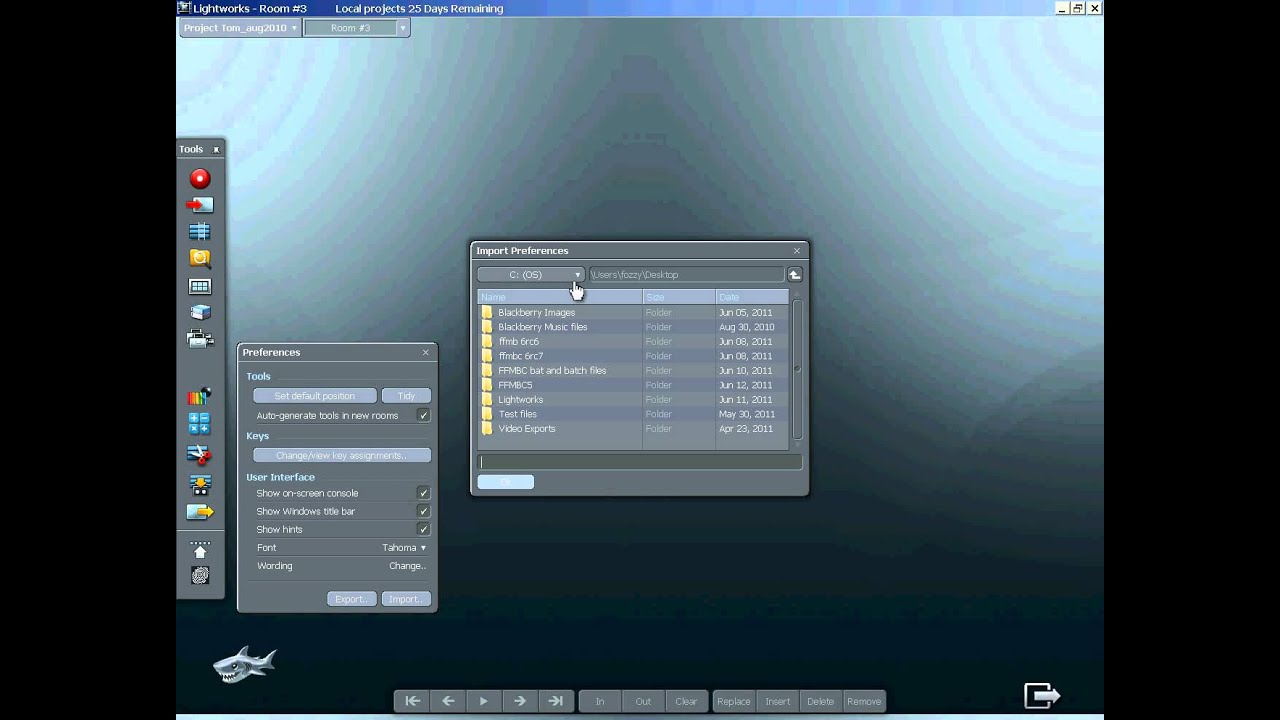This screenshot has width=1280, height=720.
Task: Click the Import.. preferences button
Action: [406, 599]
